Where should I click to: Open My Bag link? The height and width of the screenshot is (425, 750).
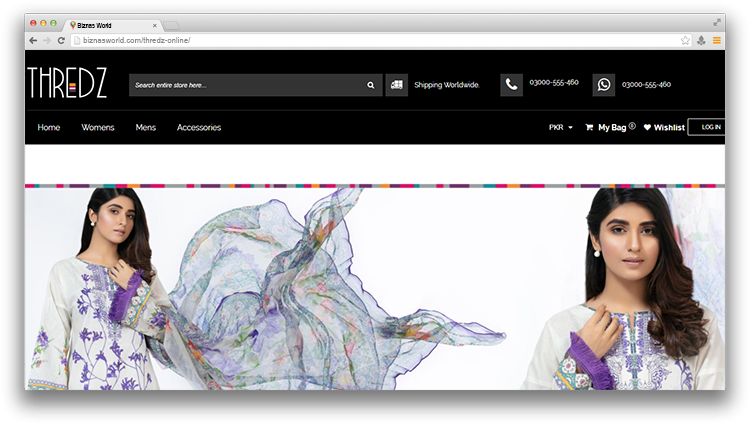click(x=612, y=127)
